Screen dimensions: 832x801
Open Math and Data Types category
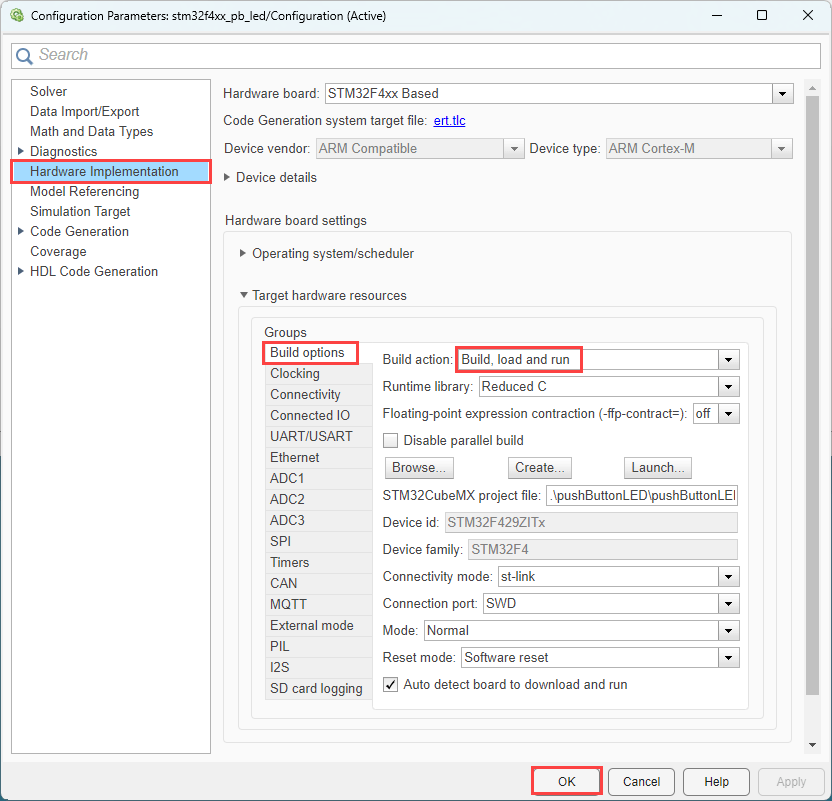[91, 131]
